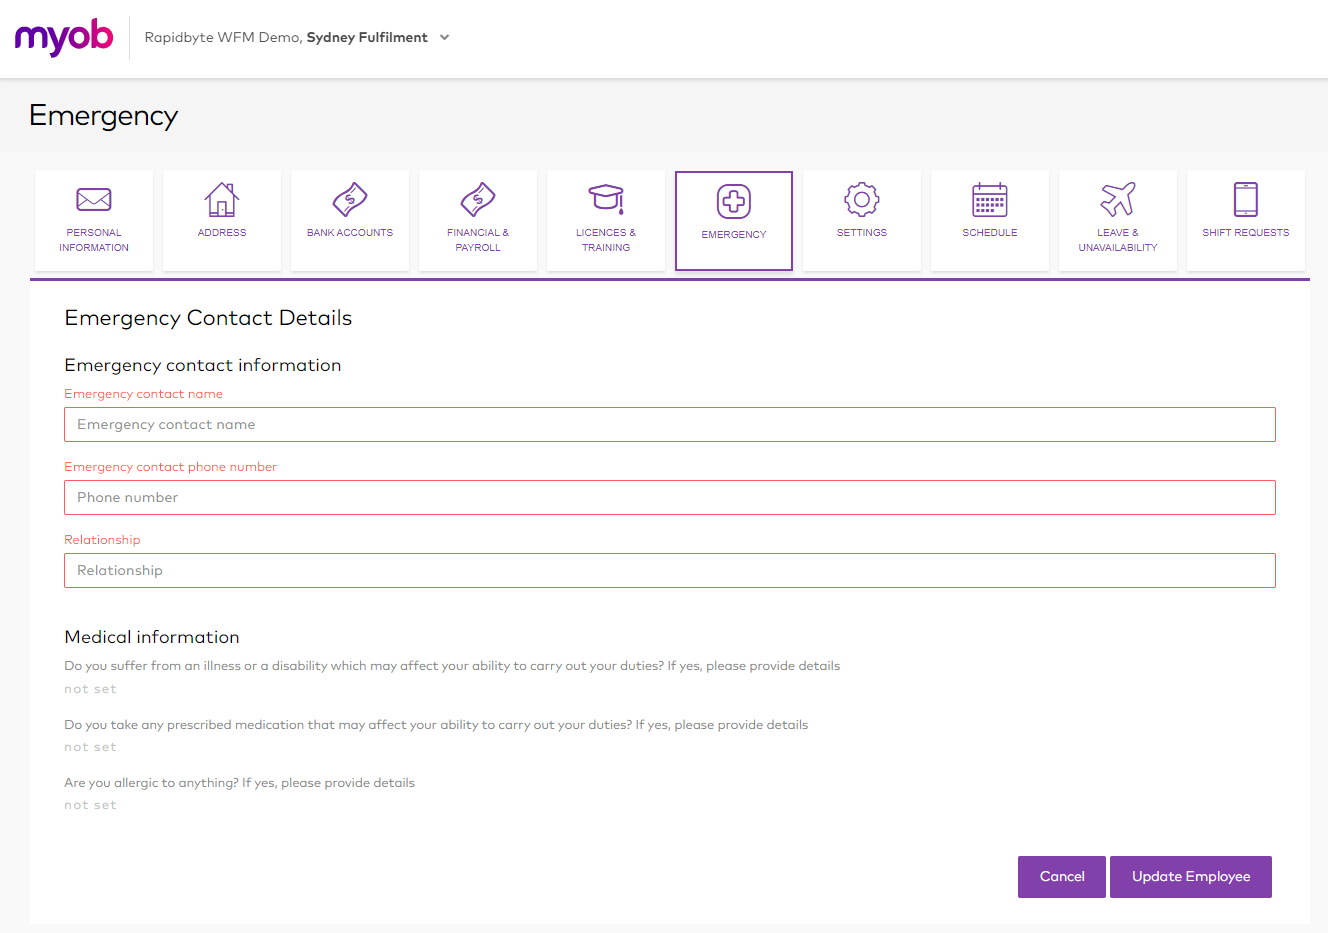Switch to the Emergency tab
The image size is (1328, 933).
tap(733, 220)
